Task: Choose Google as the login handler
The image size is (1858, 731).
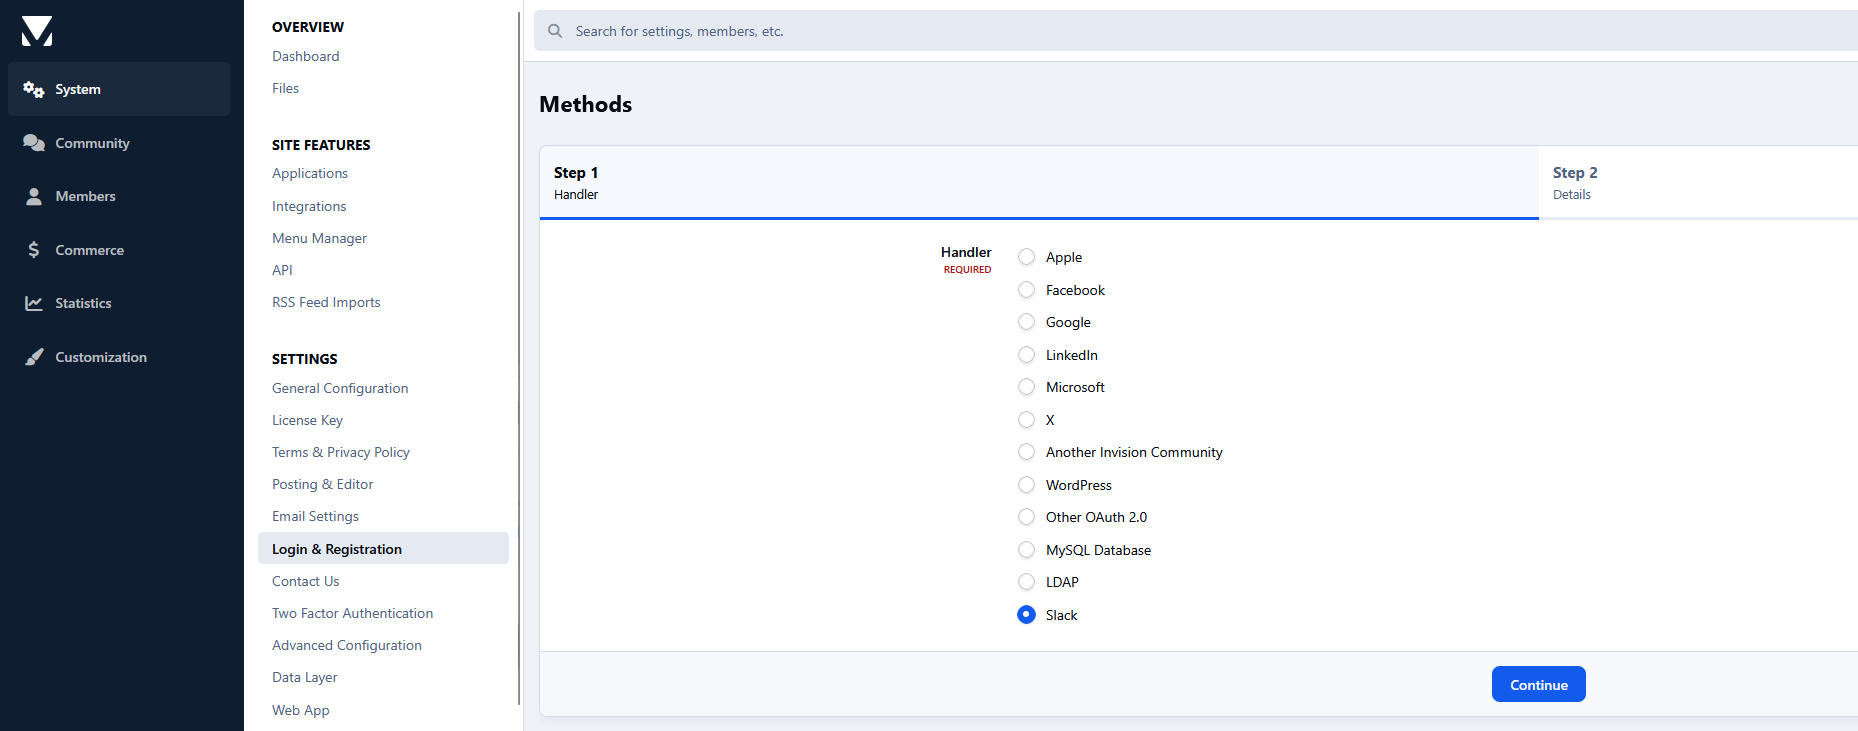Action: [x=1026, y=322]
